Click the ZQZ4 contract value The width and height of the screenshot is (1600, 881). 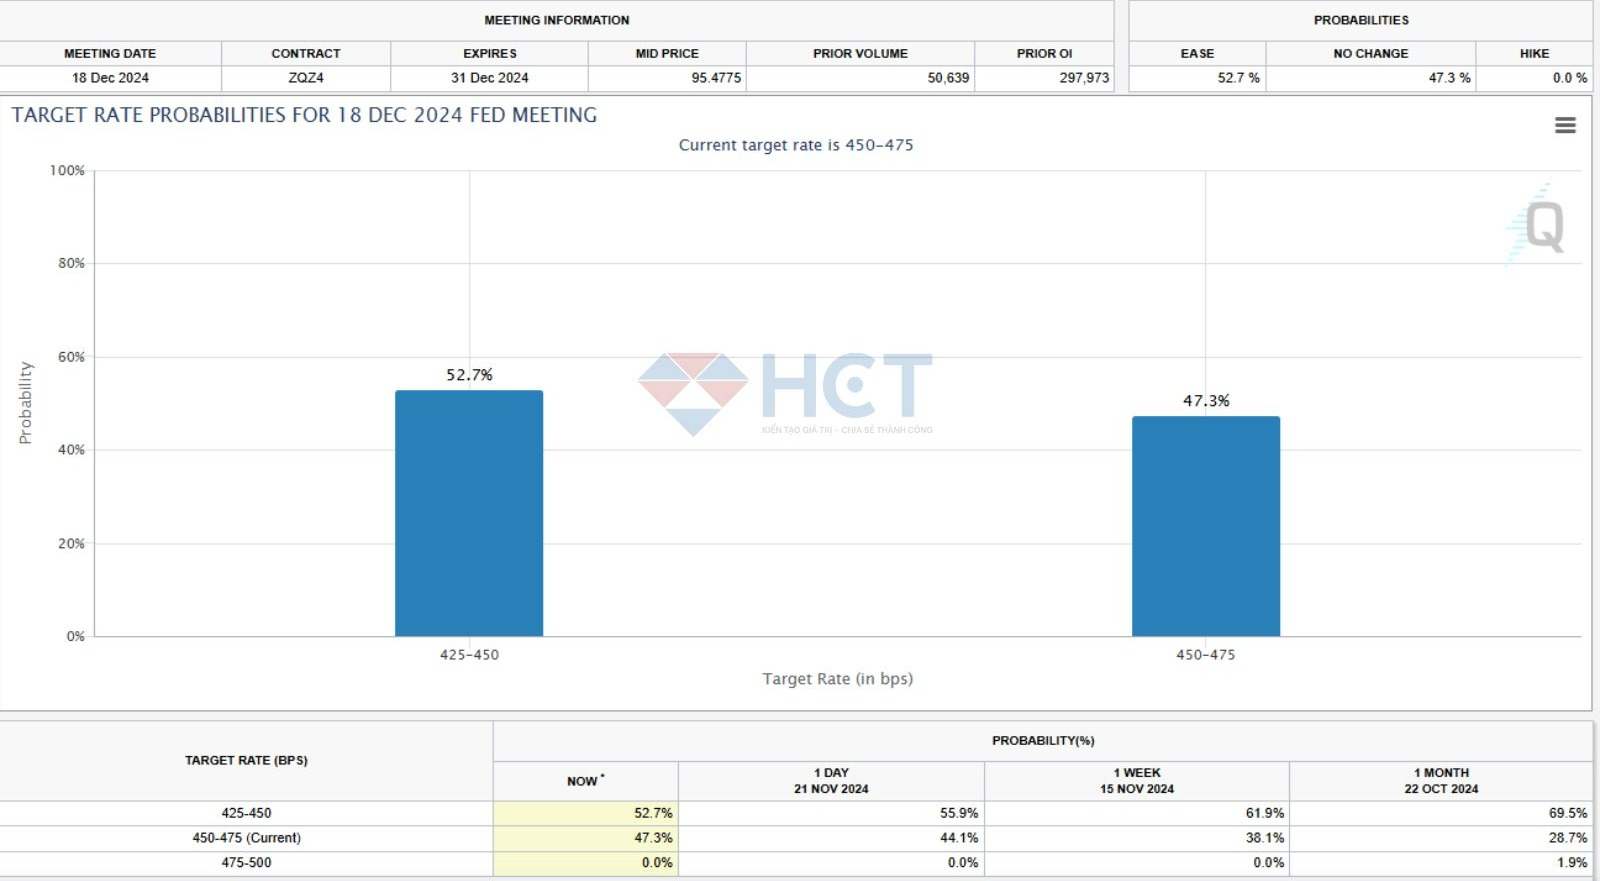click(x=306, y=78)
